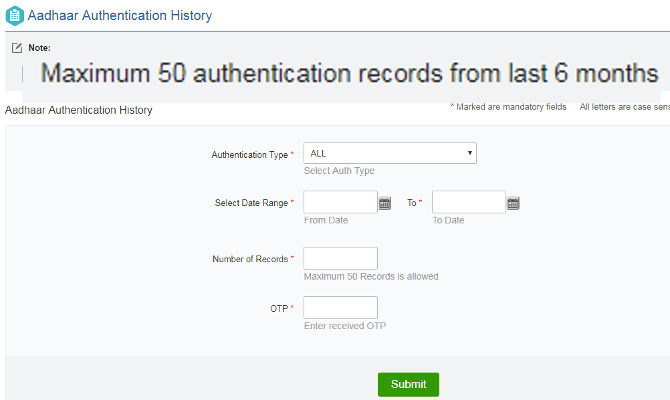The image size is (670, 400).
Task: Focus the OTP input box
Action: point(340,308)
